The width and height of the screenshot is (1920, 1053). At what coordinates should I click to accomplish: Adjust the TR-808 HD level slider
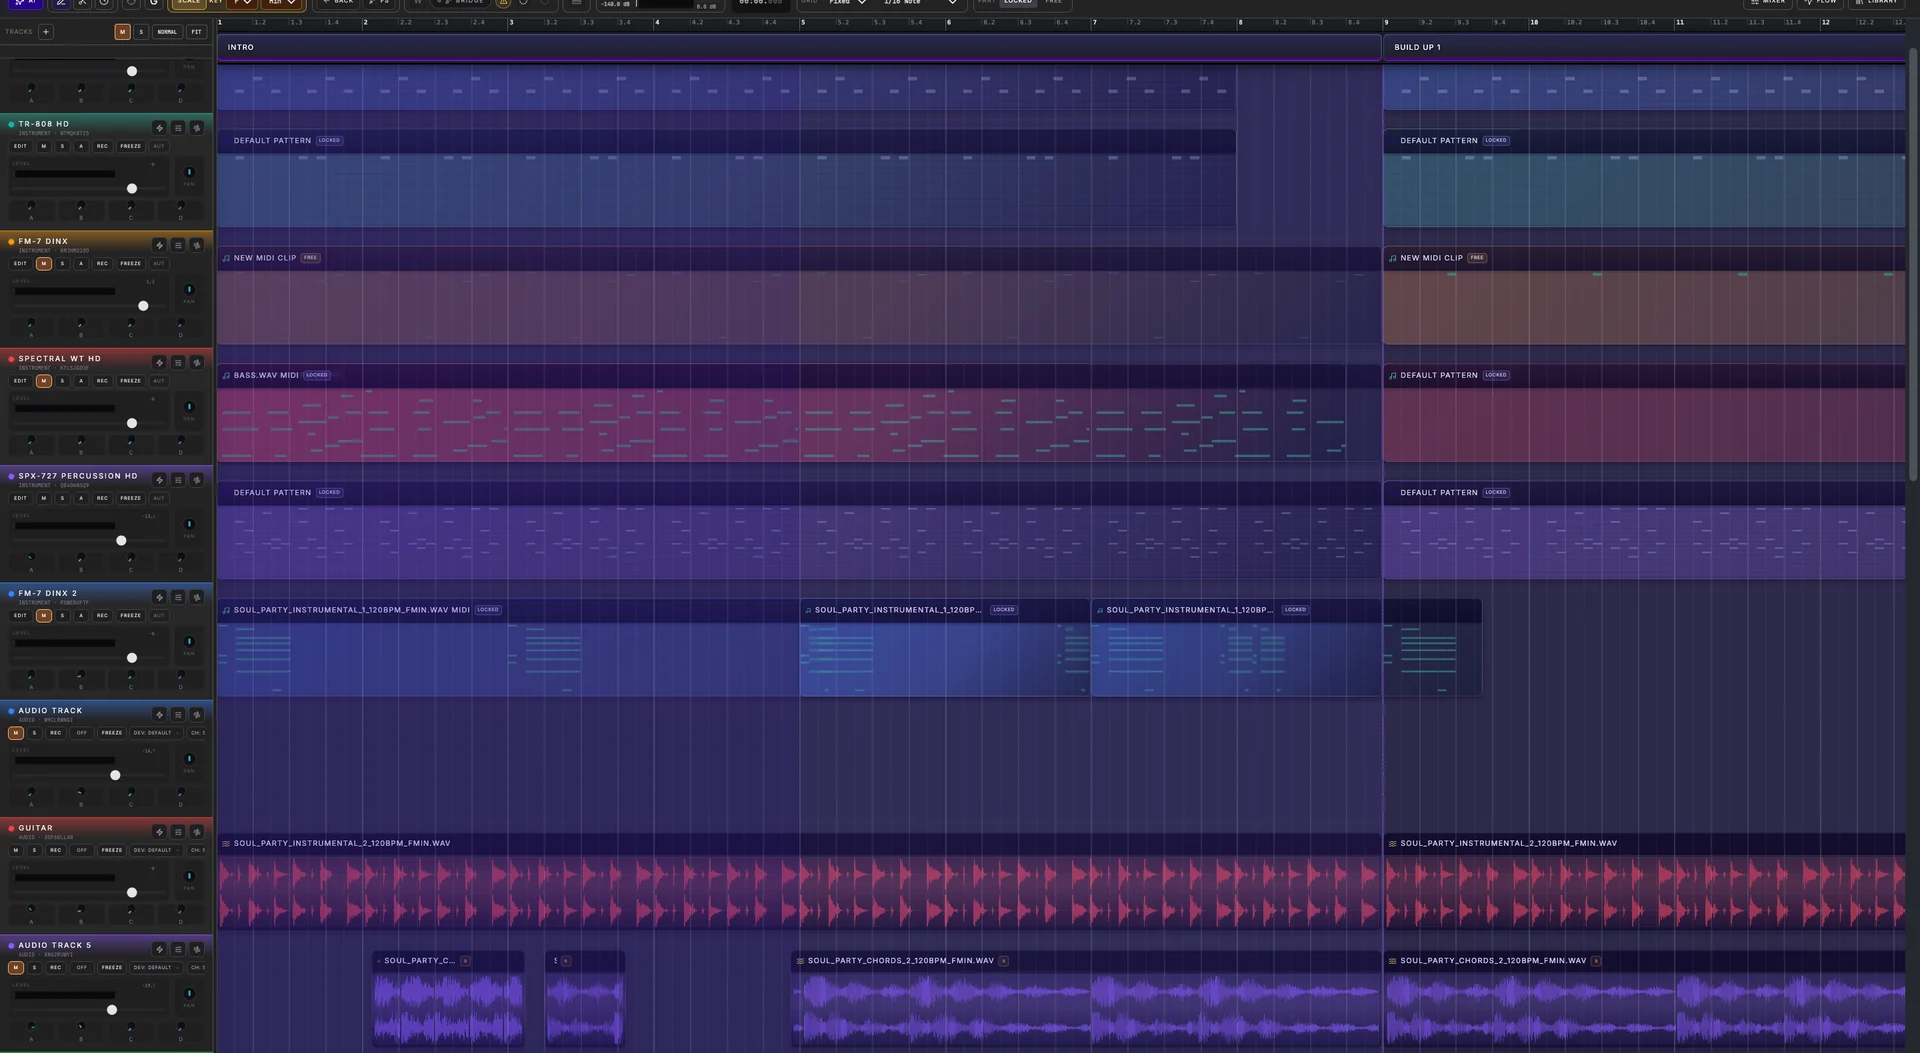(132, 189)
